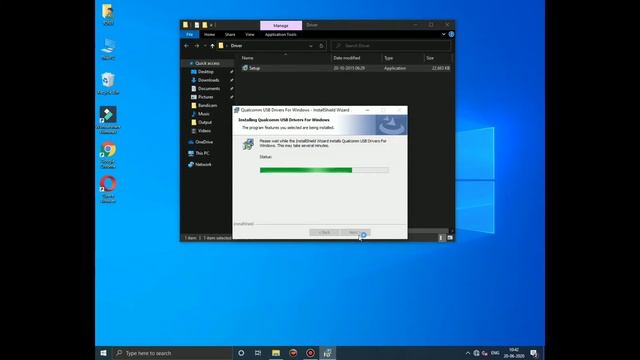Select This PC in the navigation pane
The height and width of the screenshot is (360, 640).
coord(202,153)
